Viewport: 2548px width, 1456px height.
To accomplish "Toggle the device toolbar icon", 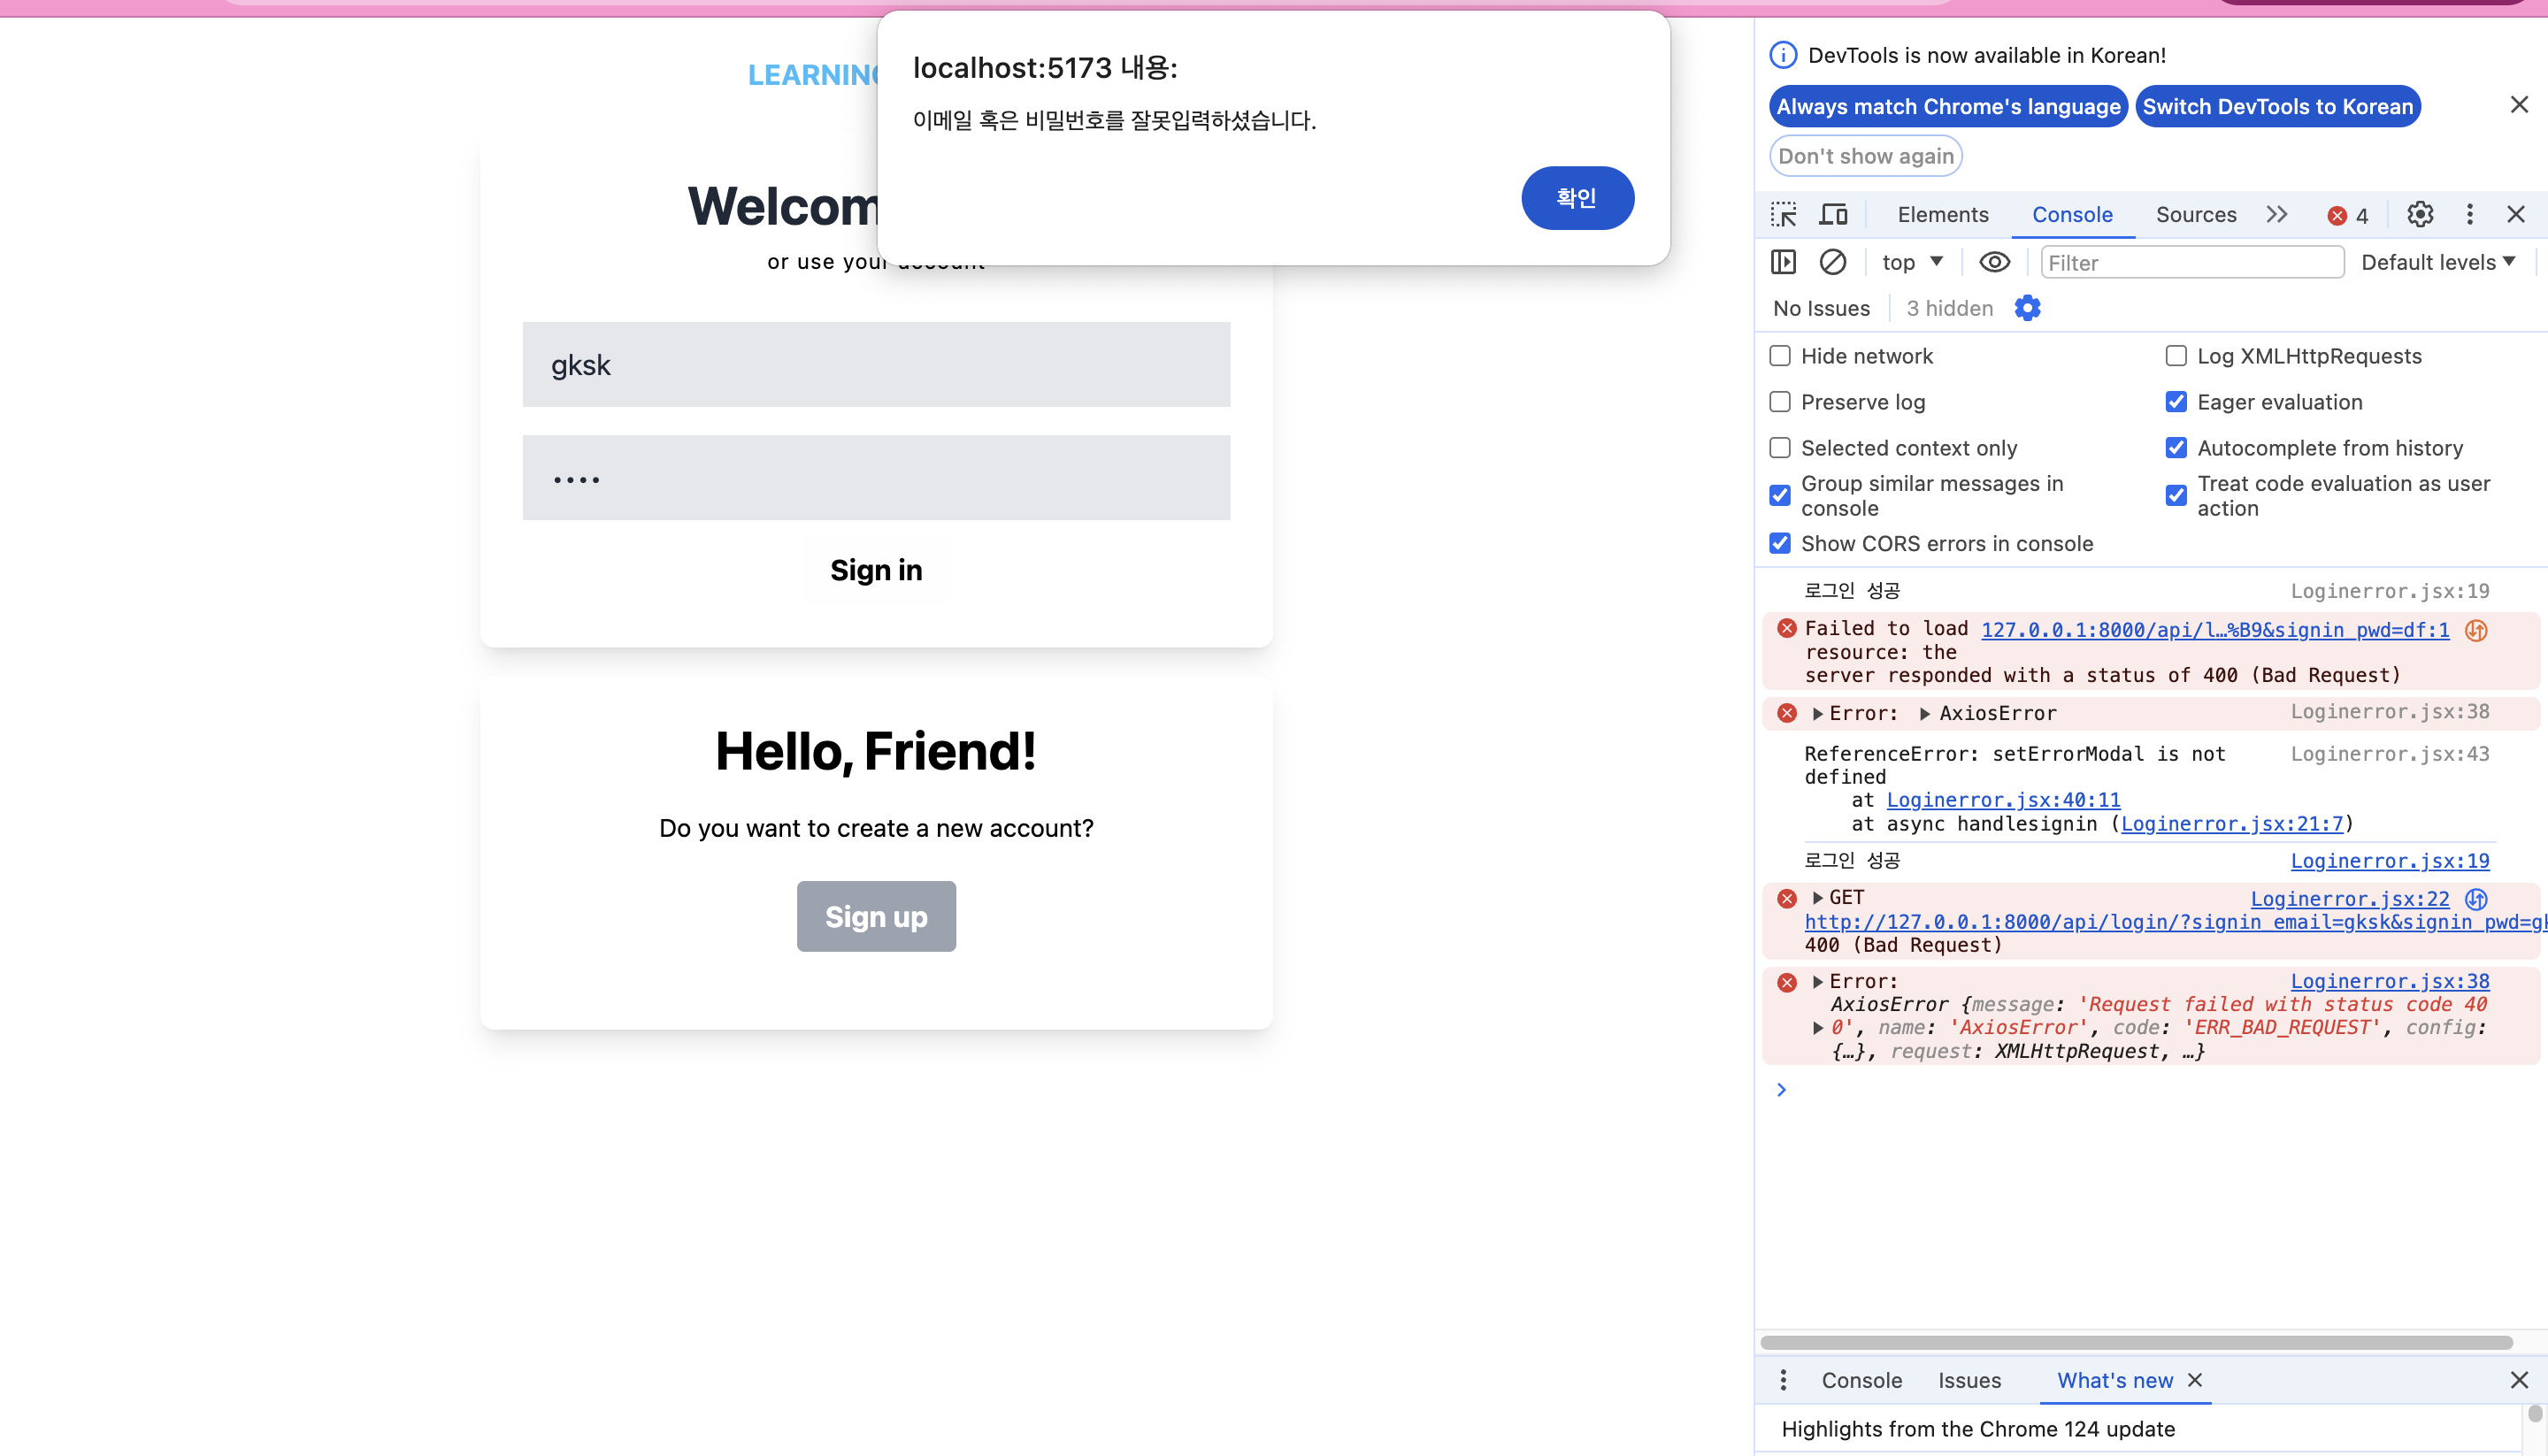I will [1833, 214].
